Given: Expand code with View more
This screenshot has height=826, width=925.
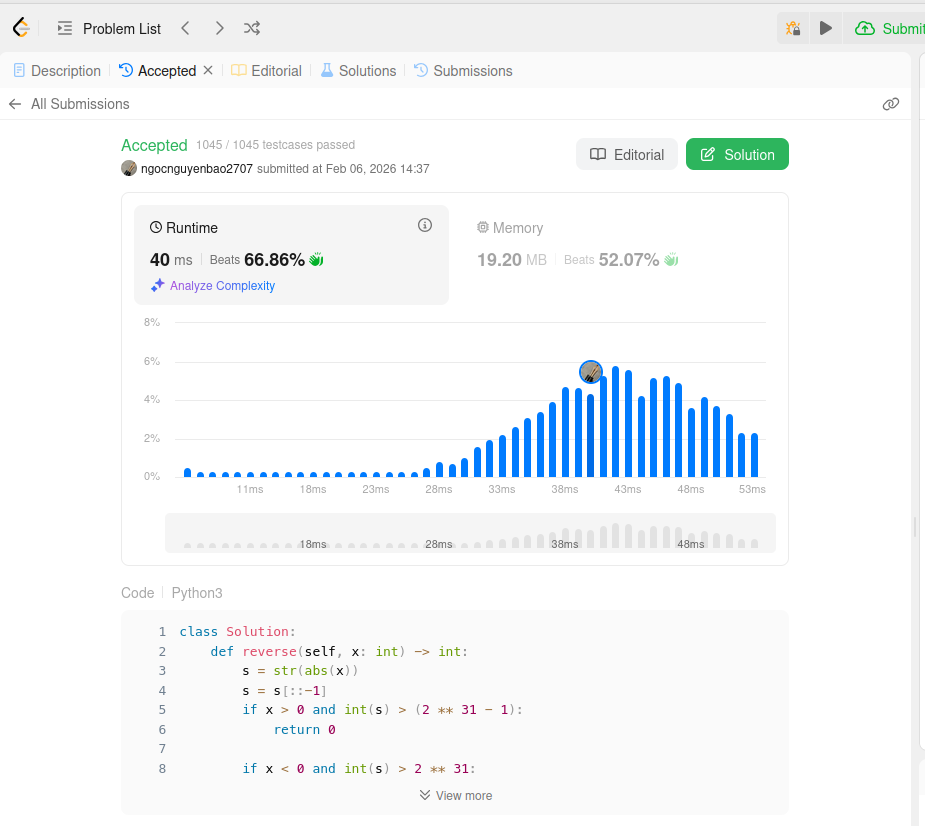Looking at the screenshot, I should (455, 795).
